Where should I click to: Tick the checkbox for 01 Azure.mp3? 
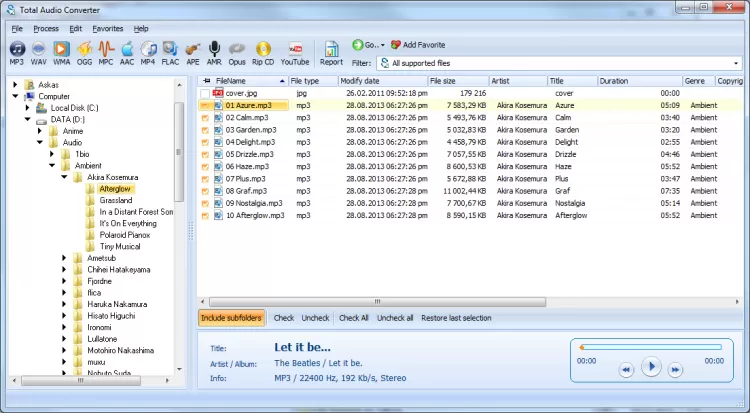205,105
